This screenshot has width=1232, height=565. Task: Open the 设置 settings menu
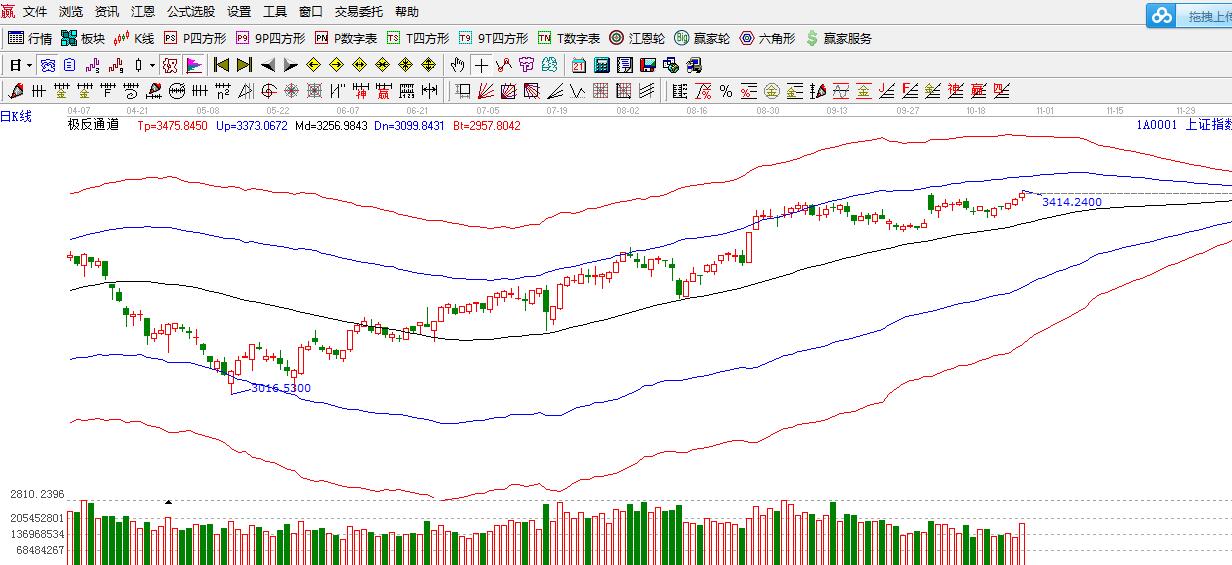pyautogui.click(x=239, y=12)
